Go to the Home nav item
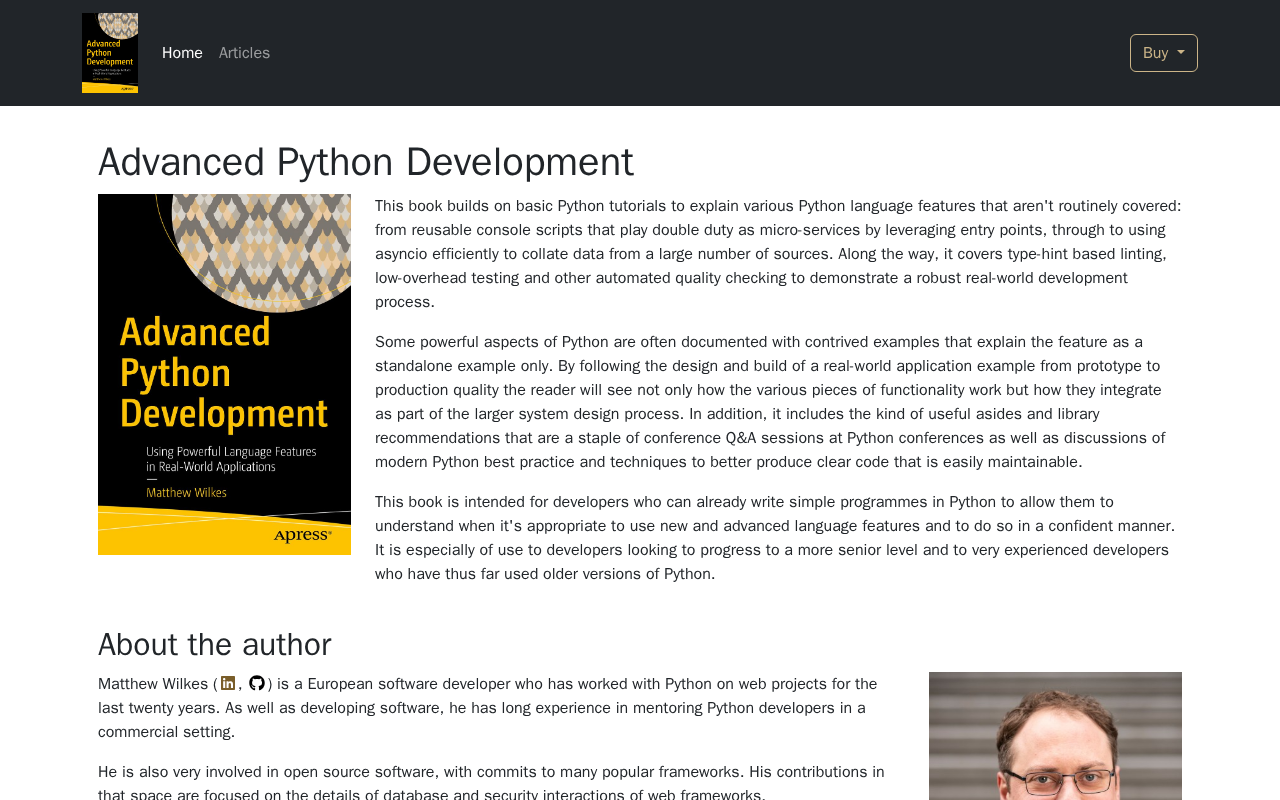 182,53
